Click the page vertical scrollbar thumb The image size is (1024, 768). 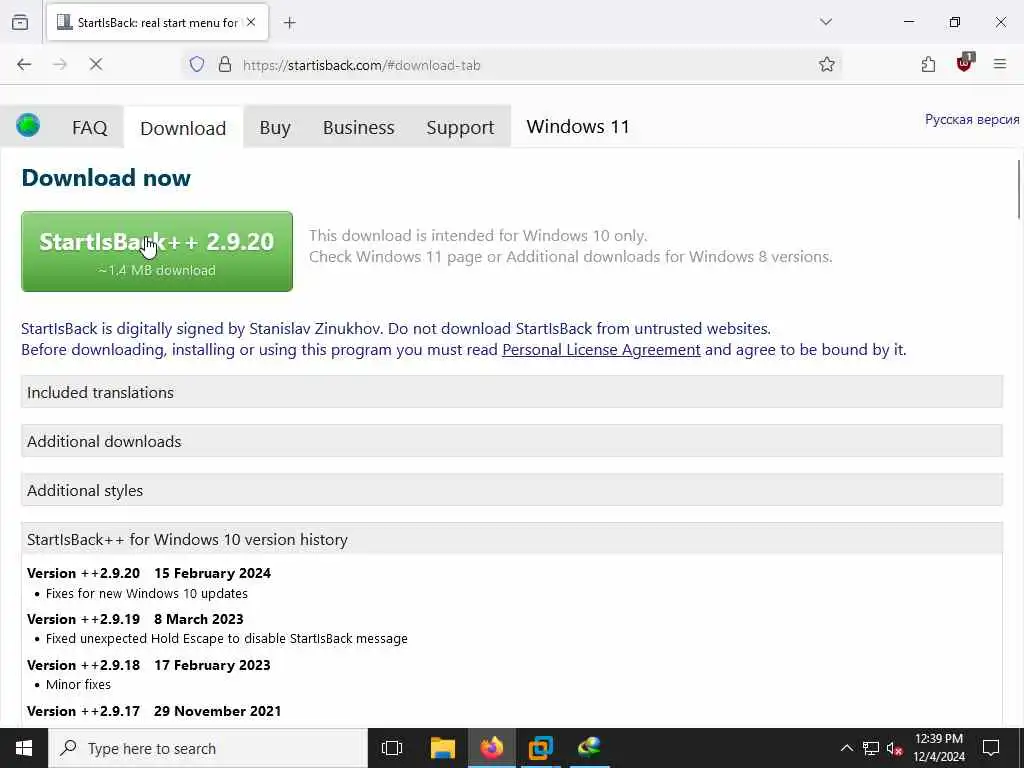click(x=1019, y=189)
